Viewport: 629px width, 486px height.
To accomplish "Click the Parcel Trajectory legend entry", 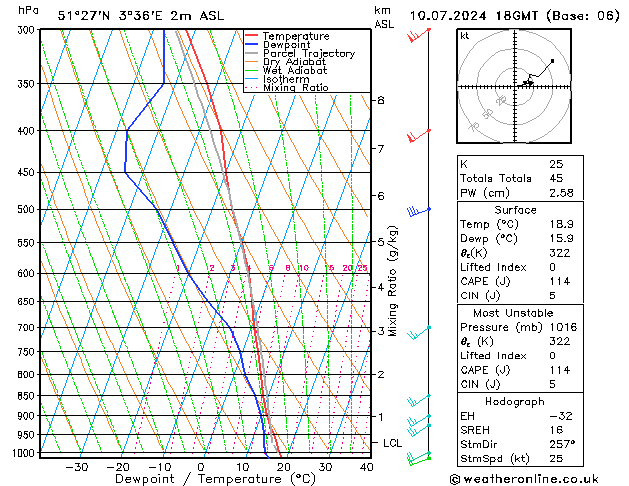I will pyautogui.click(x=309, y=53).
